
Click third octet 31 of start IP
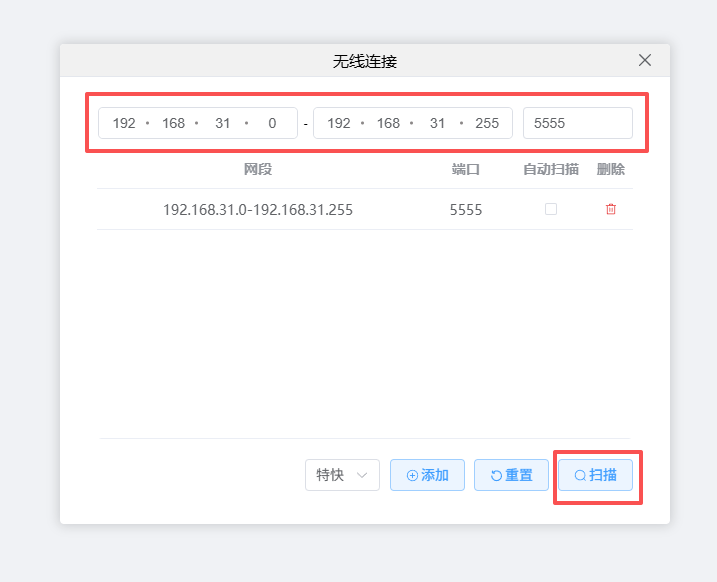click(x=223, y=123)
